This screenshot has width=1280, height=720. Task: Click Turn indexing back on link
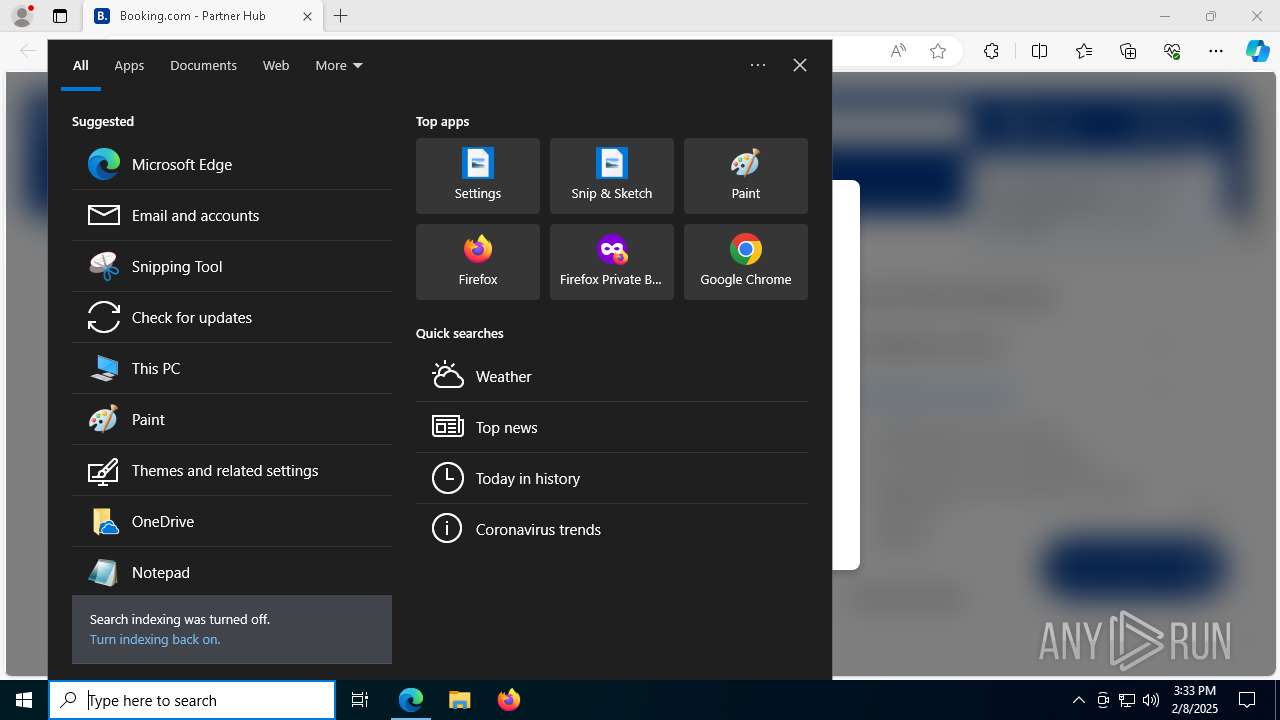[155, 639]
